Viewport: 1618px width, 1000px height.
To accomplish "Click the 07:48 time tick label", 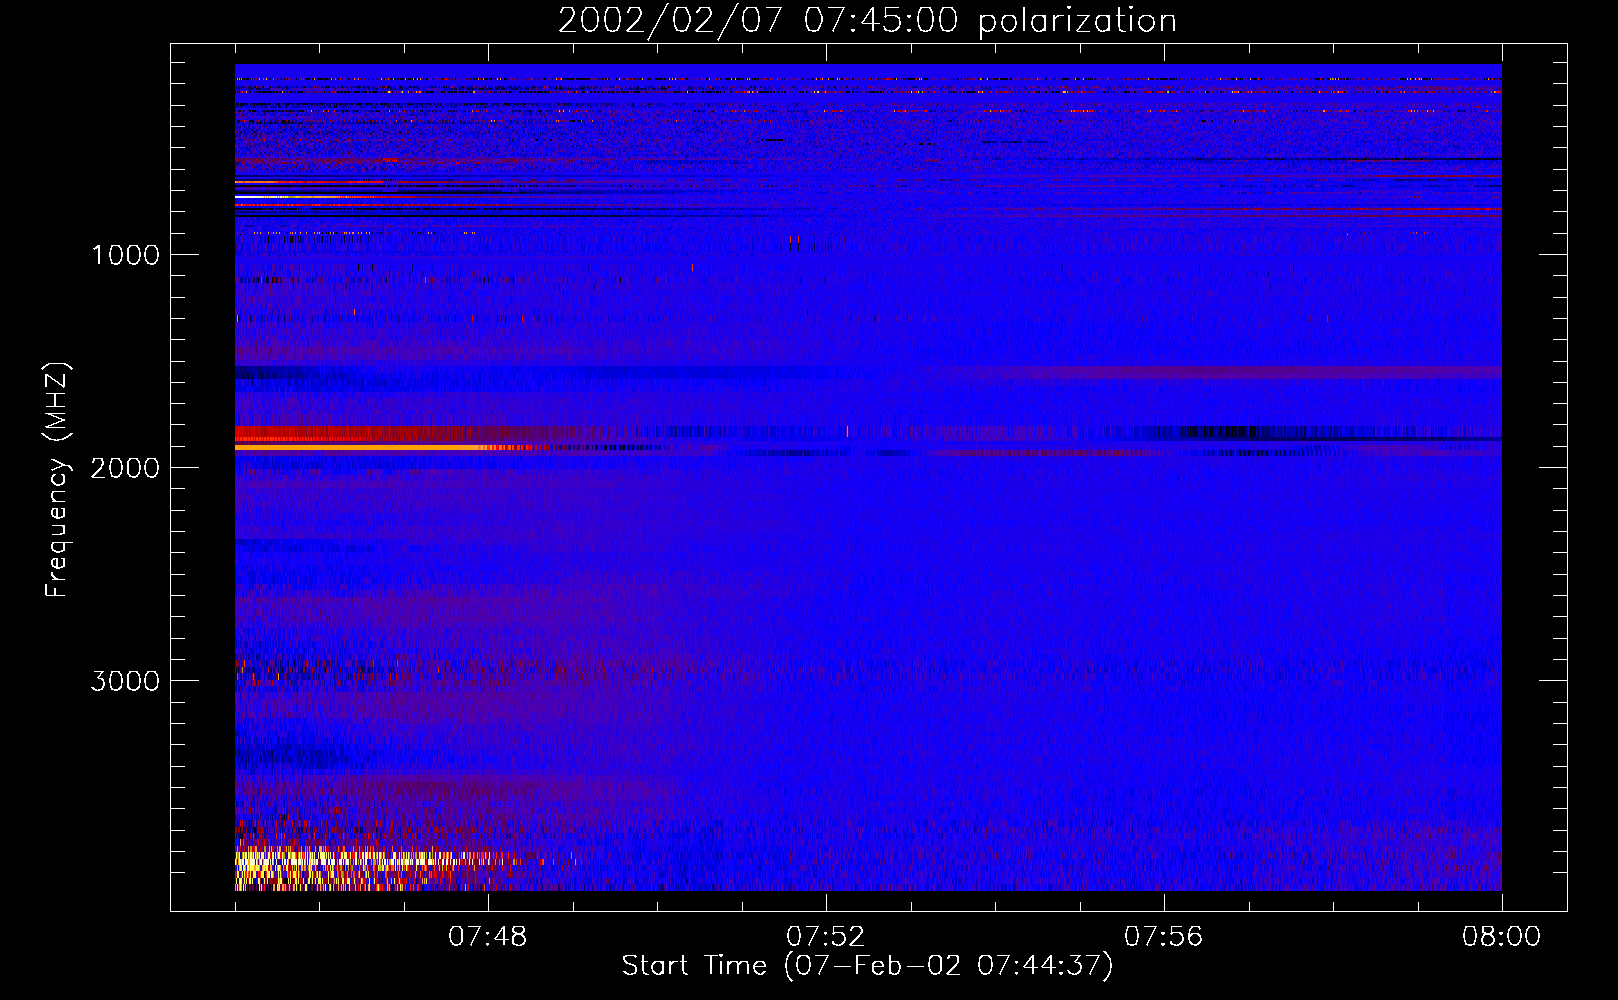I will [x=488, y=937].
